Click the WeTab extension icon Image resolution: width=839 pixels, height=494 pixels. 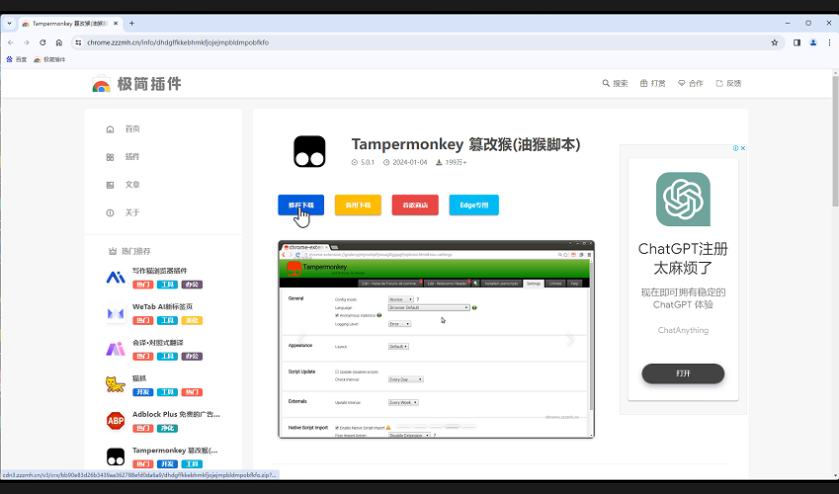point(116,313)
